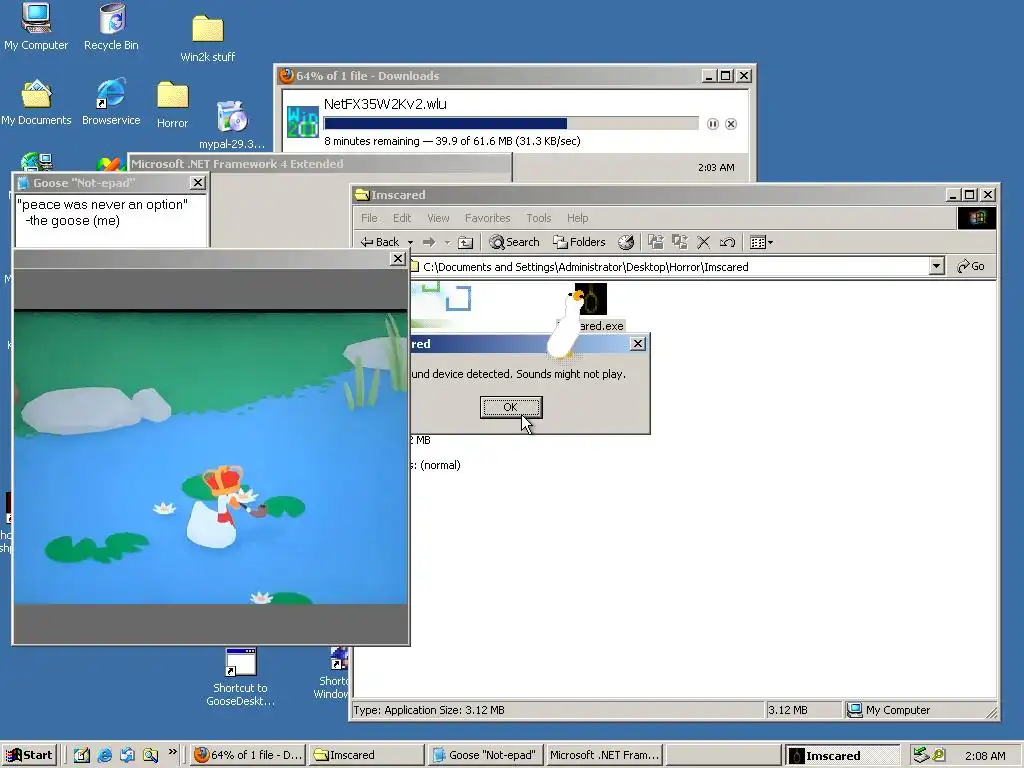Click the Forward arrow in Explorer toolbar
This screenshot has width=1024, height=768.
click(x=429, y=242)
